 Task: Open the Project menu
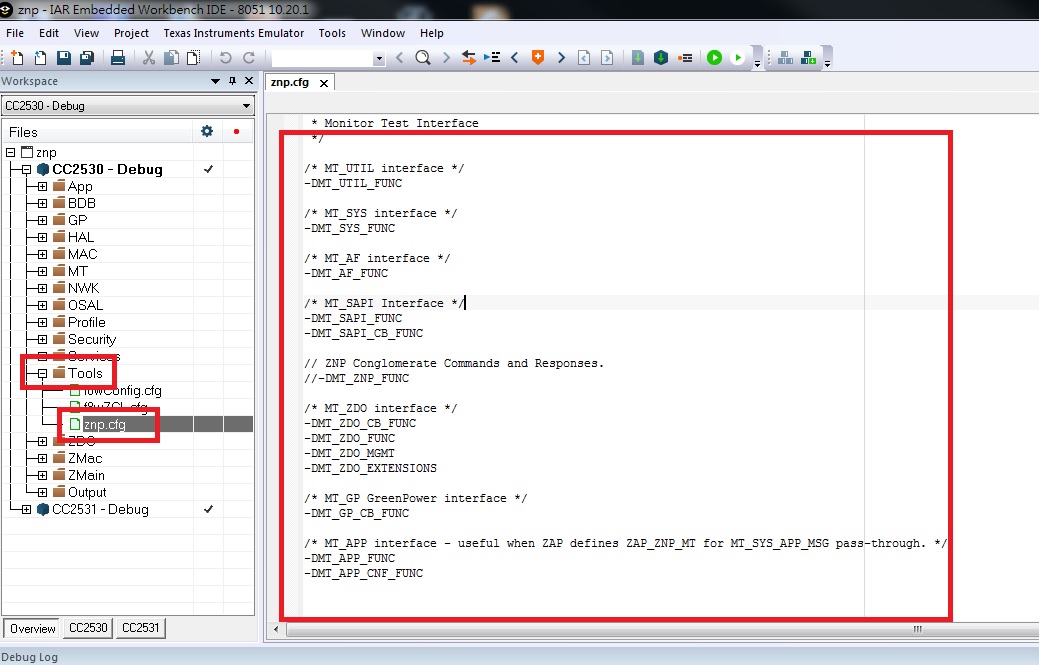point(131,33)
